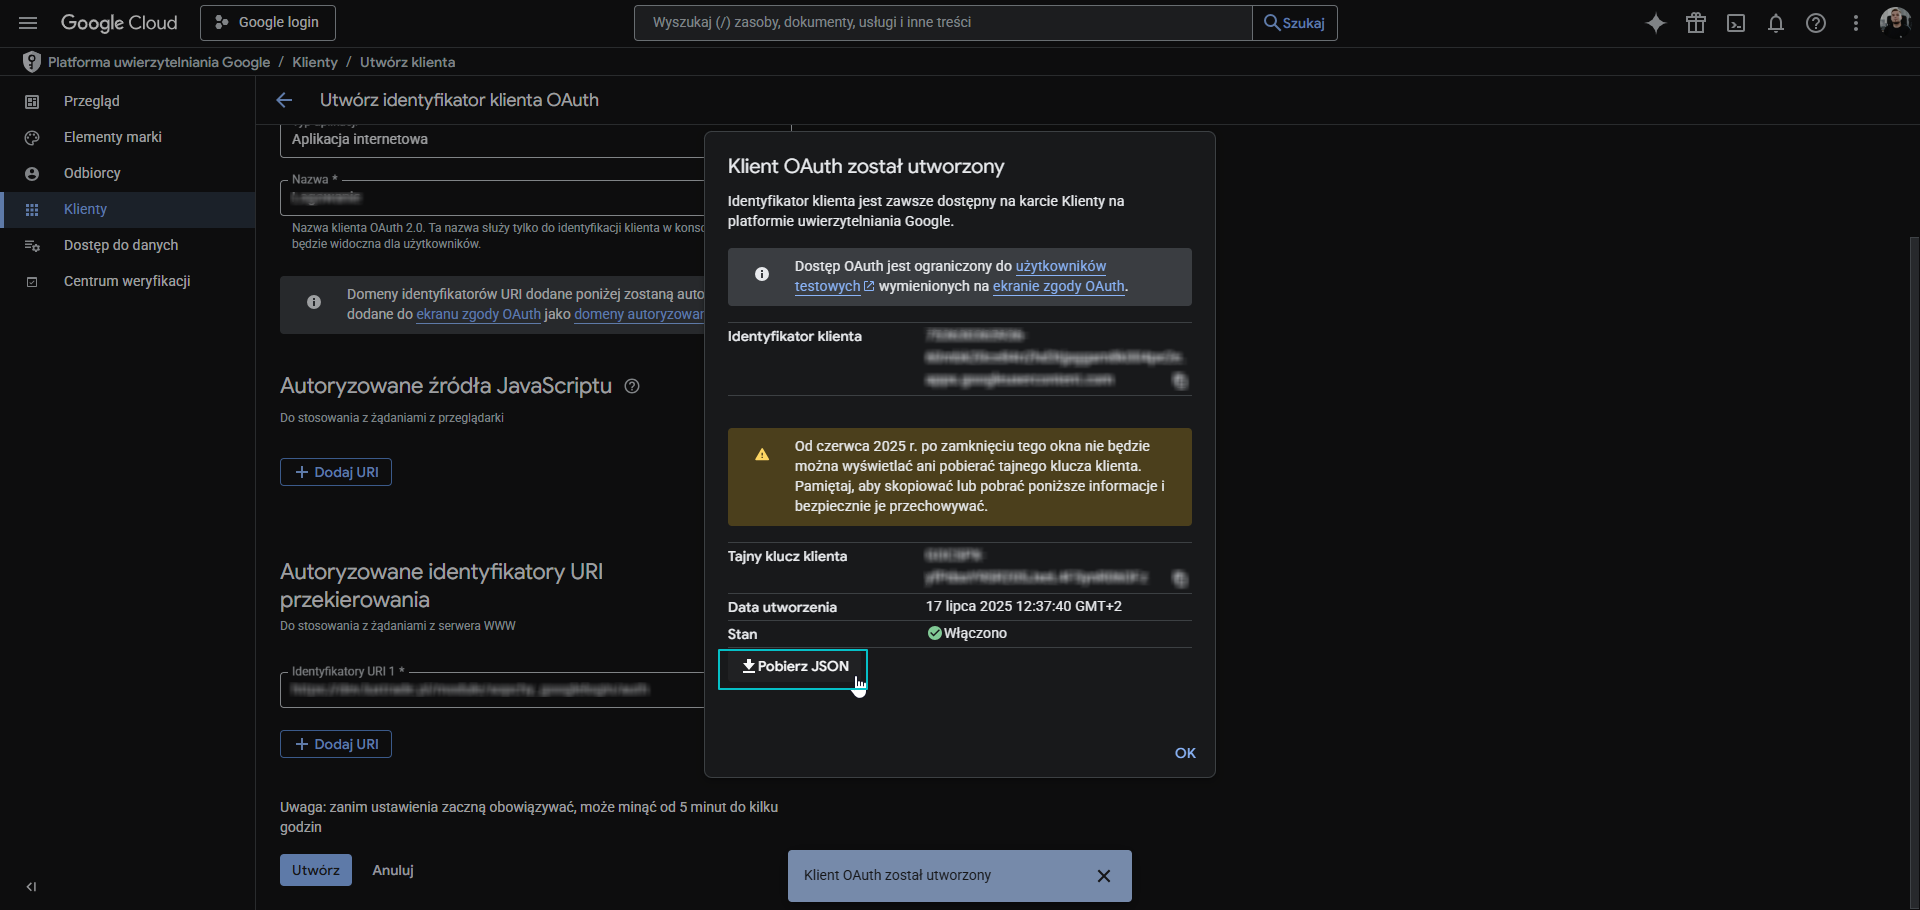1920x910 pixels.
Task: Select Odbiorcy in the sidebar
Action: click(x=92, y=173)
